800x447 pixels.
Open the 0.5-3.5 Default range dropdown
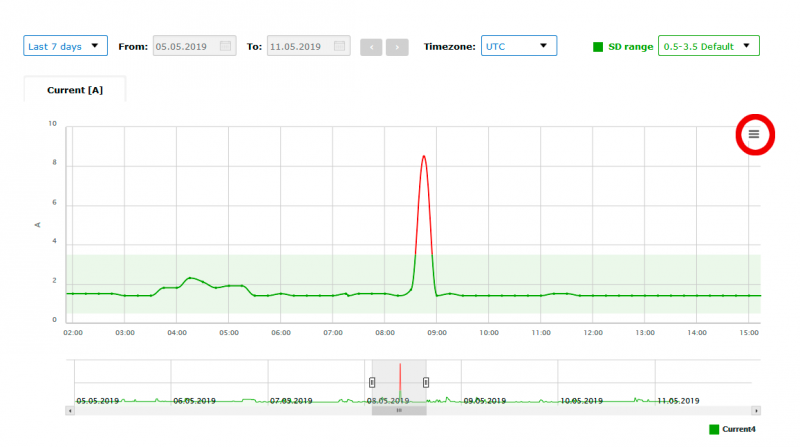[708, 46]
